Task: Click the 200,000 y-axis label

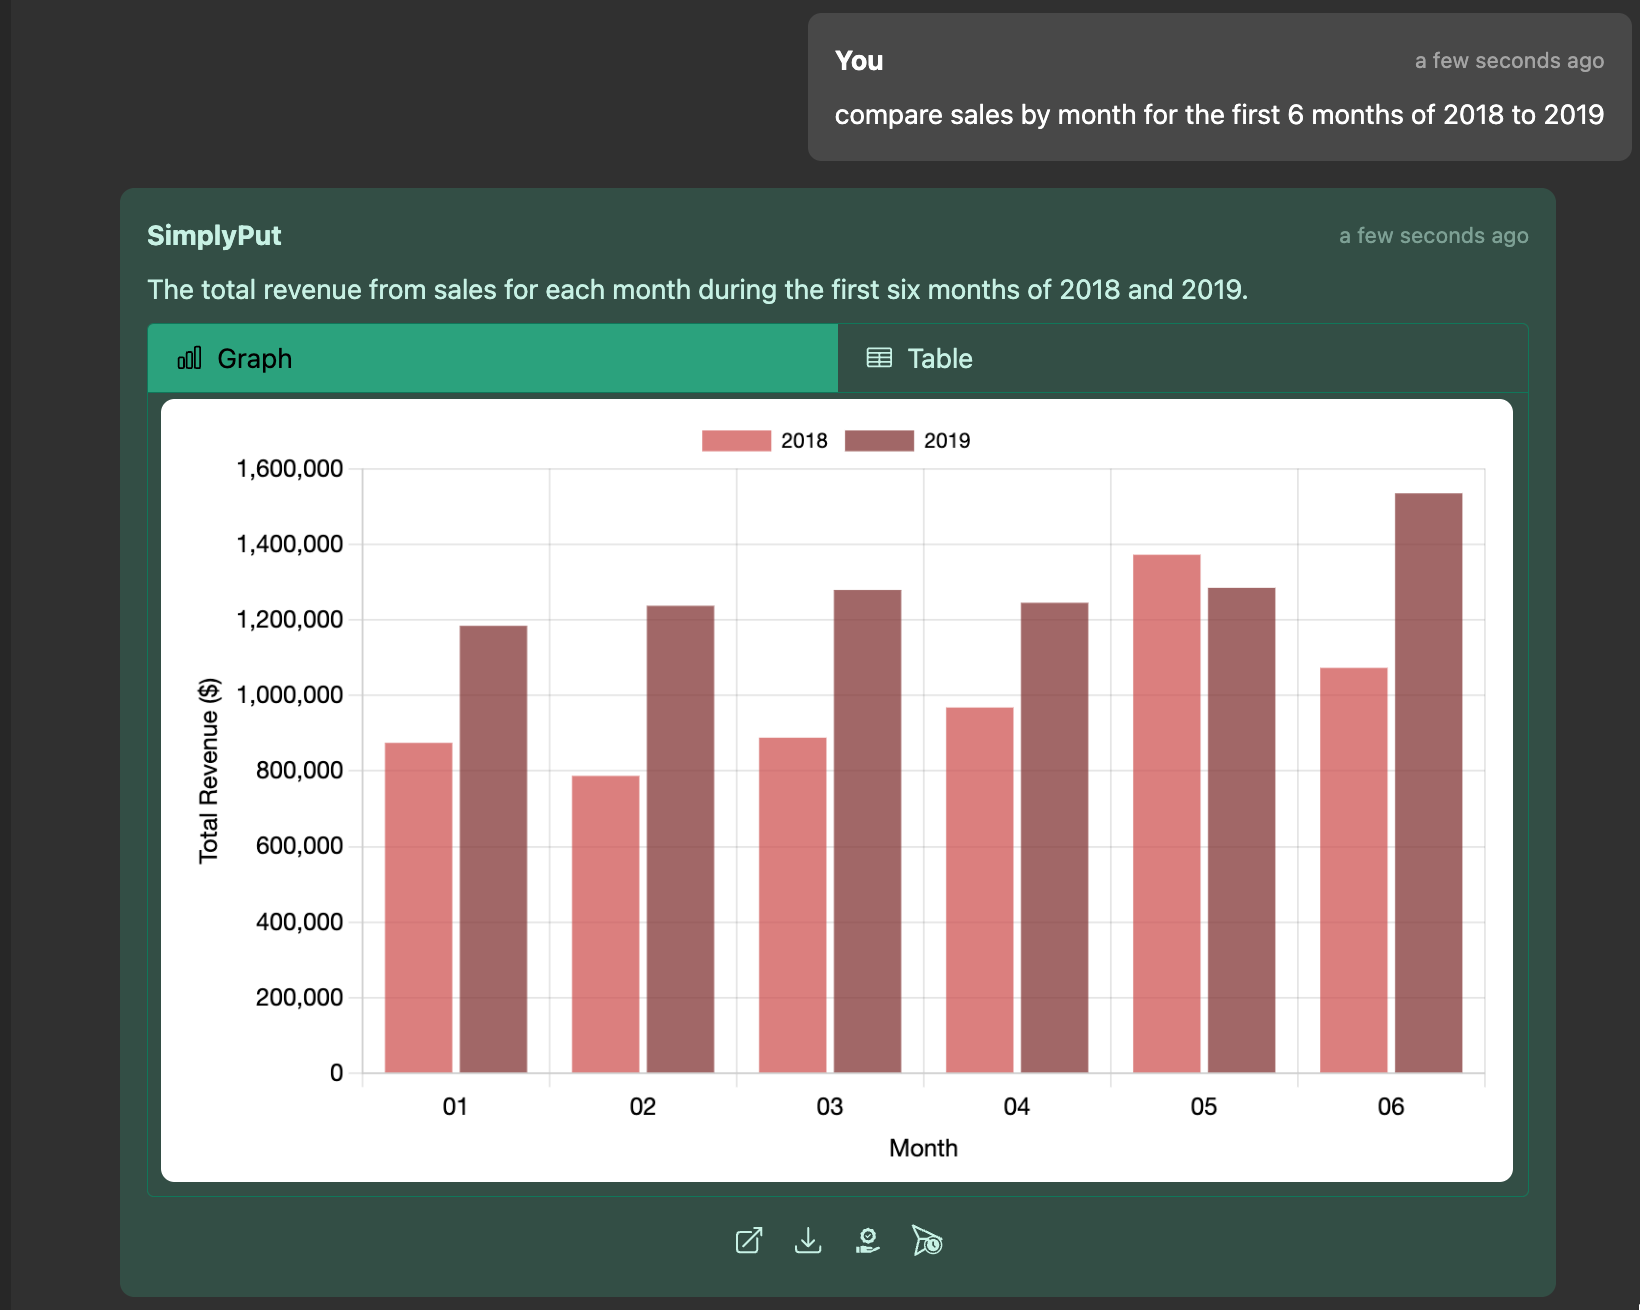Action: [x=299, y=997]
